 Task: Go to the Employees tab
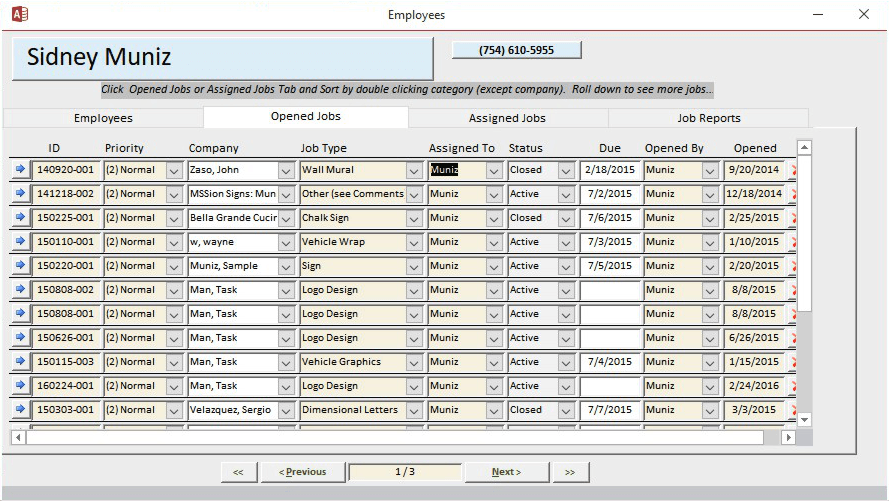pyautogui.click(x=103, y=118)
